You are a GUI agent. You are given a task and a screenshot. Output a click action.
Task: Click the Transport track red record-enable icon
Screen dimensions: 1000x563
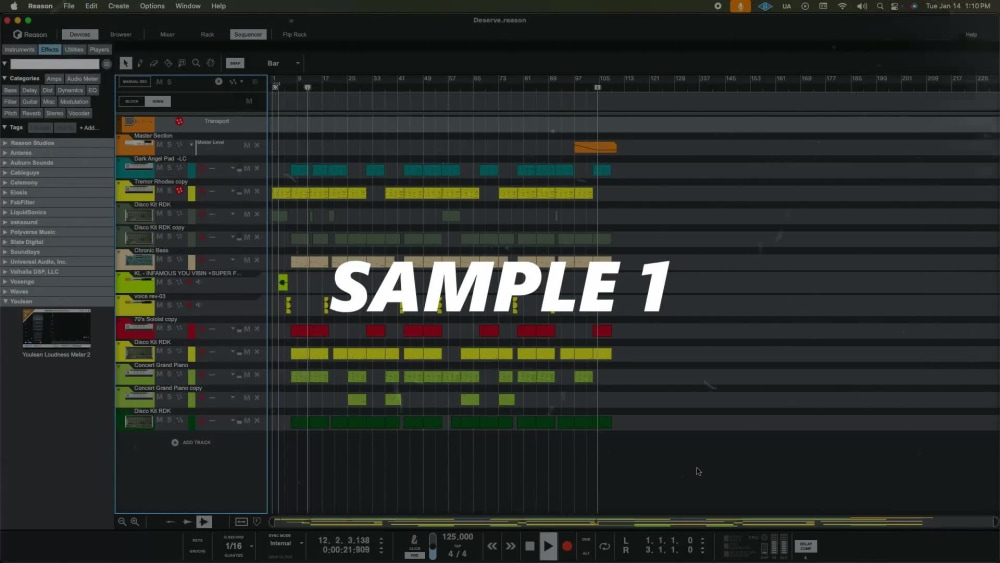[x=179, y=121]
